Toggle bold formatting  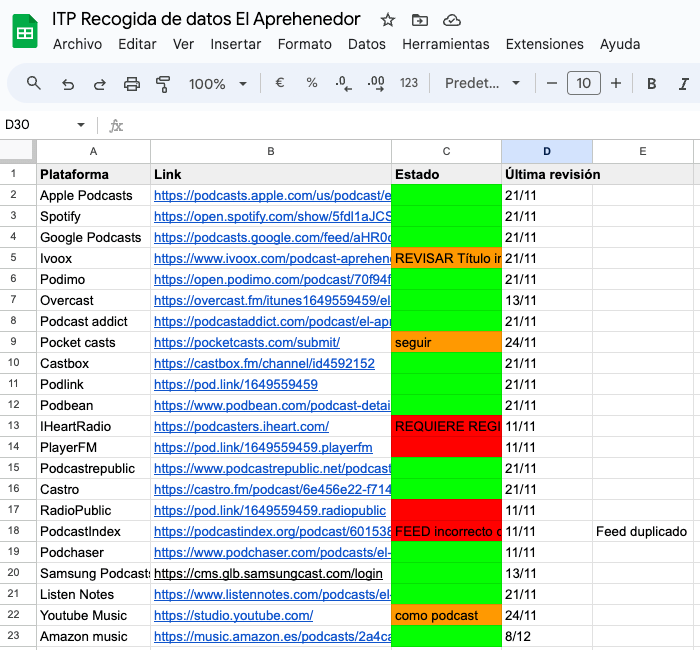(x=652, y=83)
